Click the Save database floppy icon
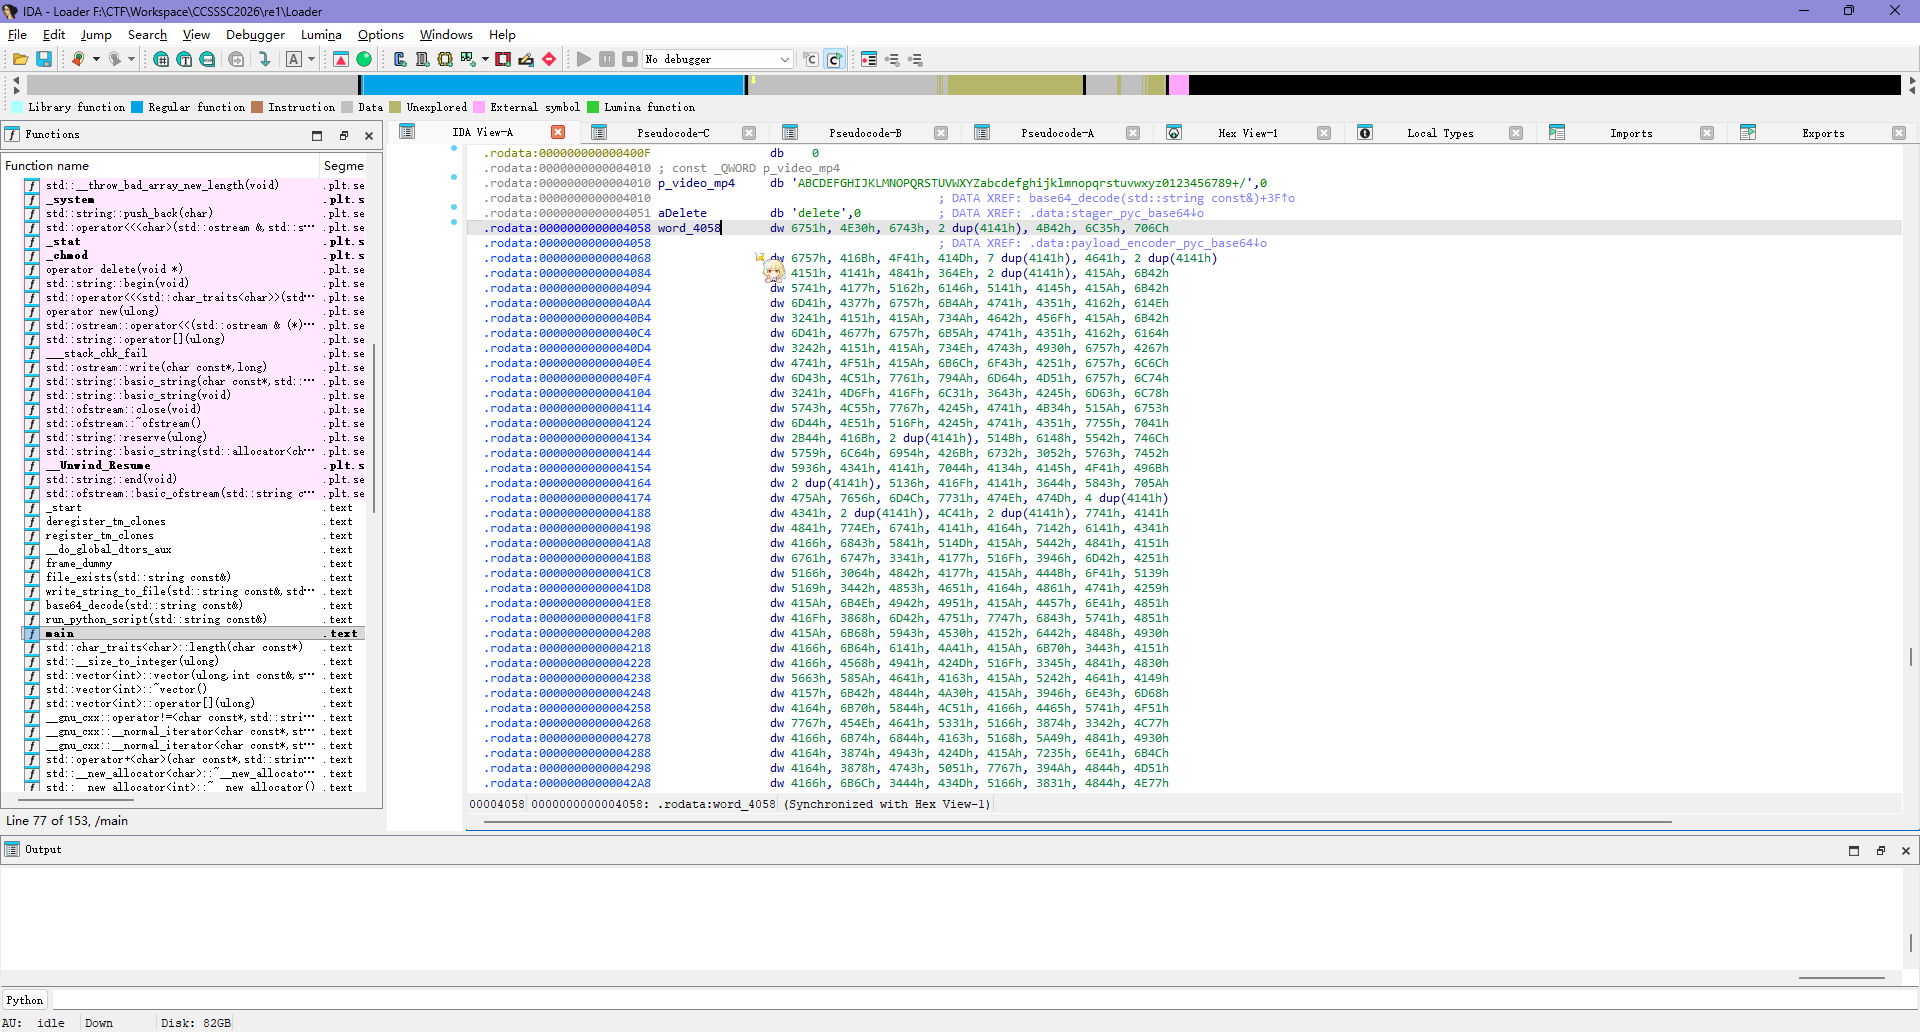Viewport: 1920px width, 1032px height. tap(44, 60)
